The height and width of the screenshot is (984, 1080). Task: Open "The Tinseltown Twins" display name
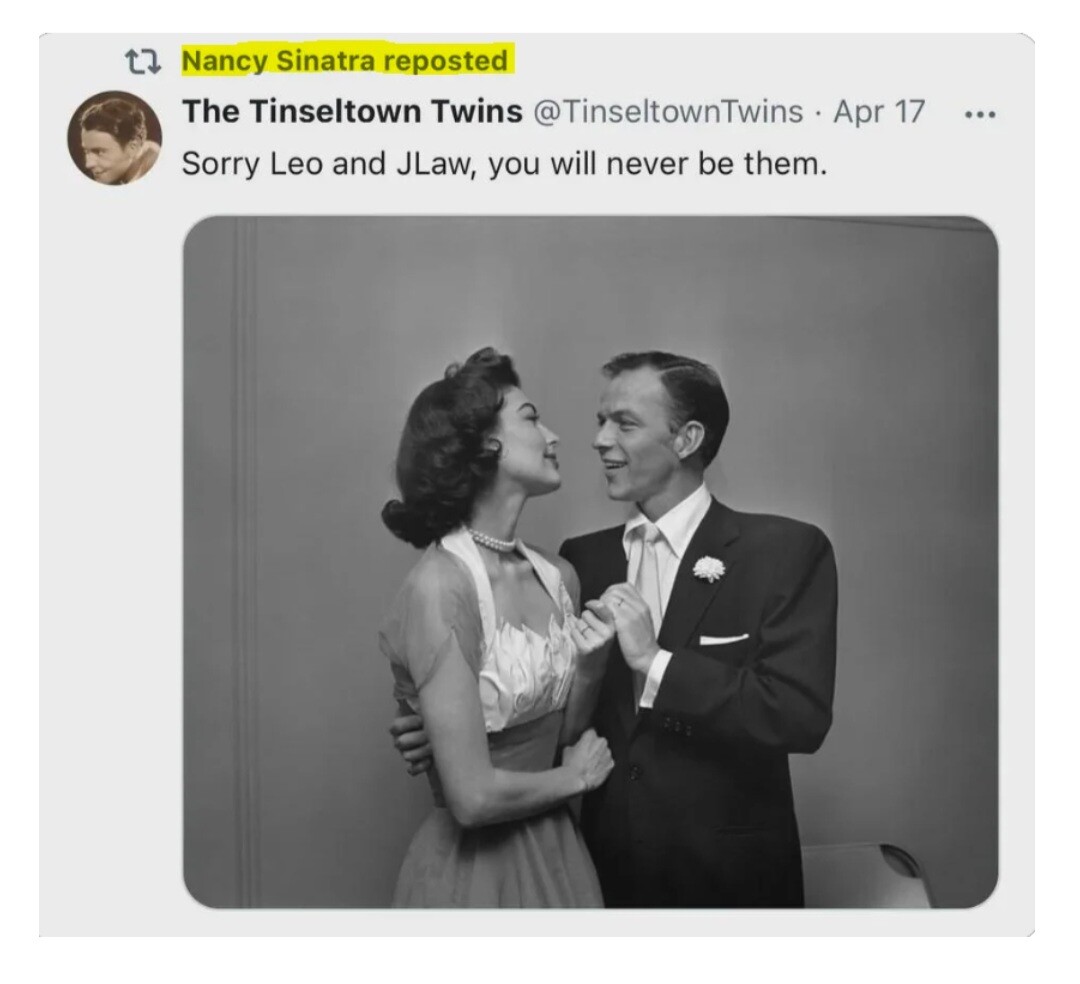(x=352, y=112)
